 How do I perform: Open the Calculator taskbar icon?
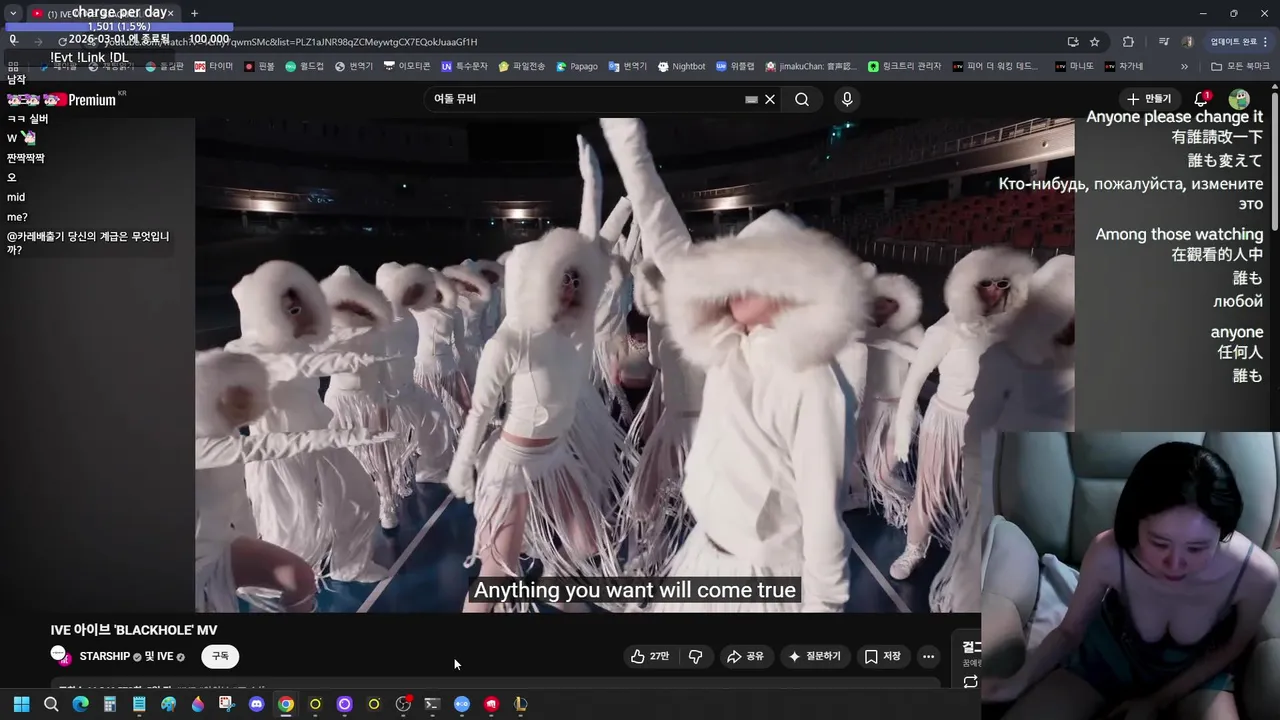click(x=110, y=704)
